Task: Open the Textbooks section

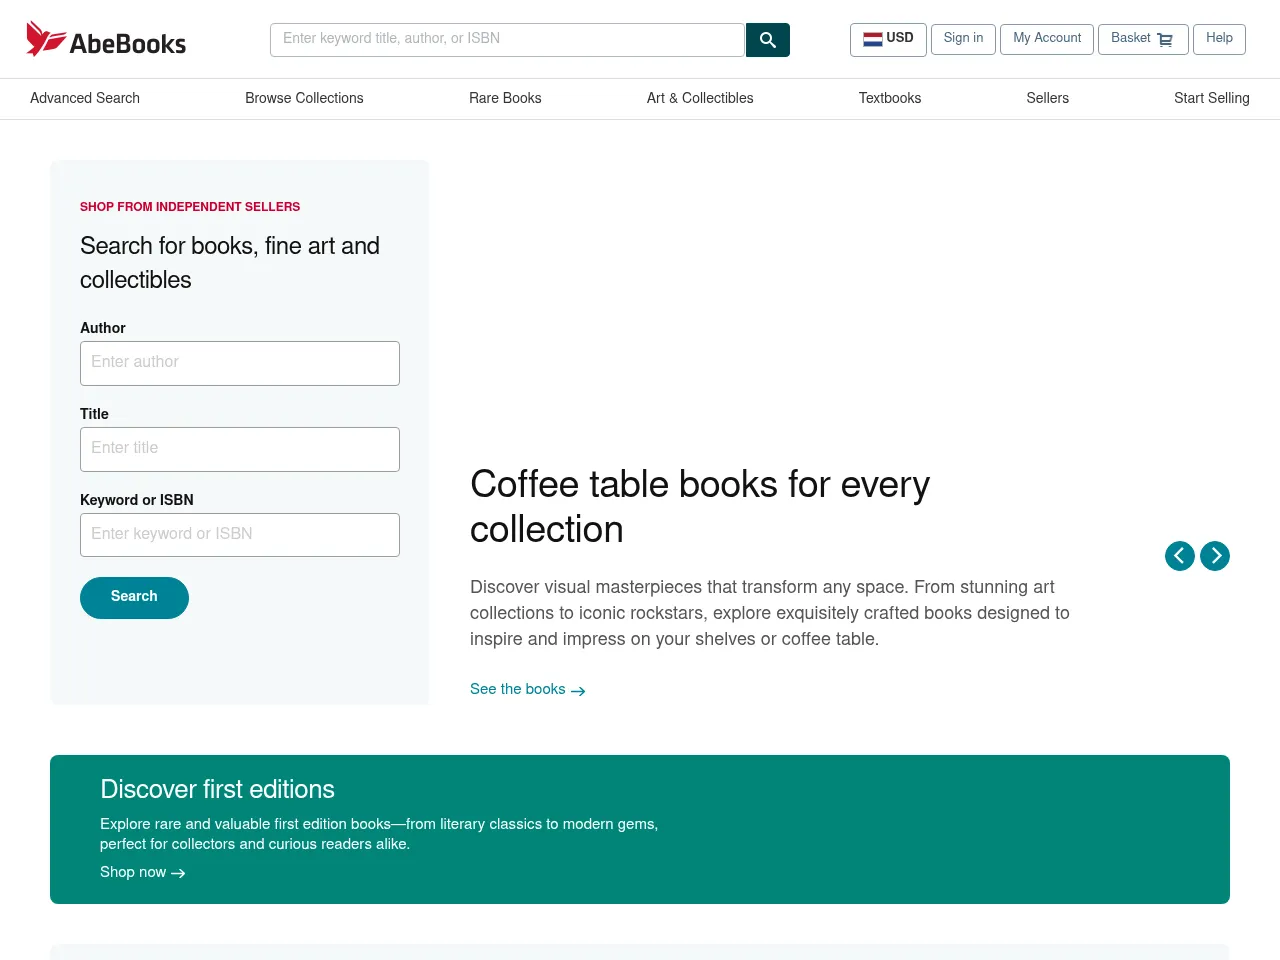Action: click(x=889, y=99)
